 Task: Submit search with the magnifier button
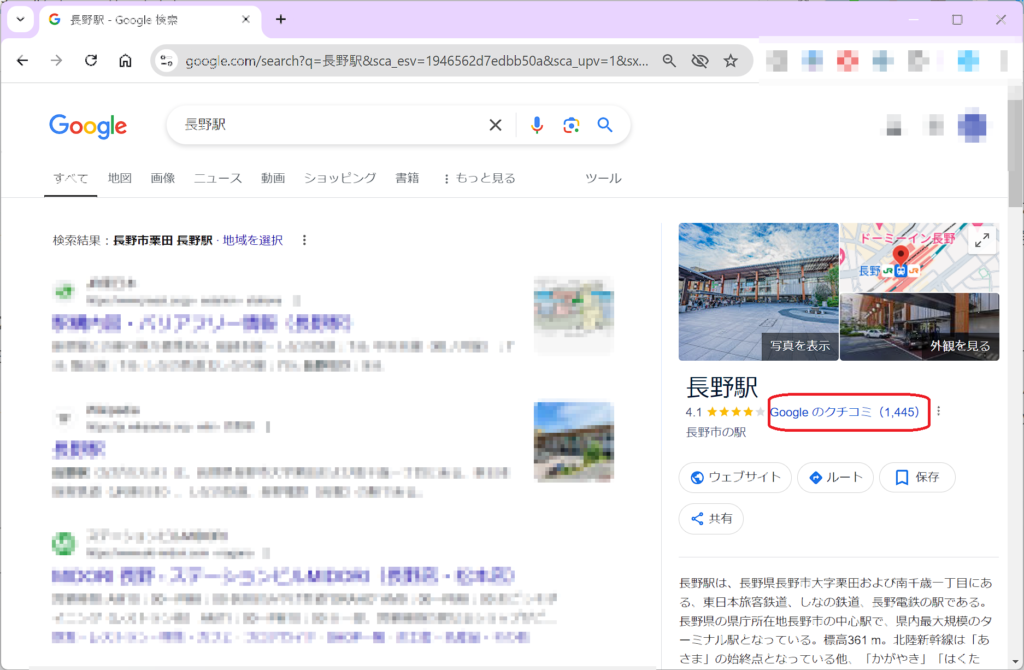(x=605, y=125)
